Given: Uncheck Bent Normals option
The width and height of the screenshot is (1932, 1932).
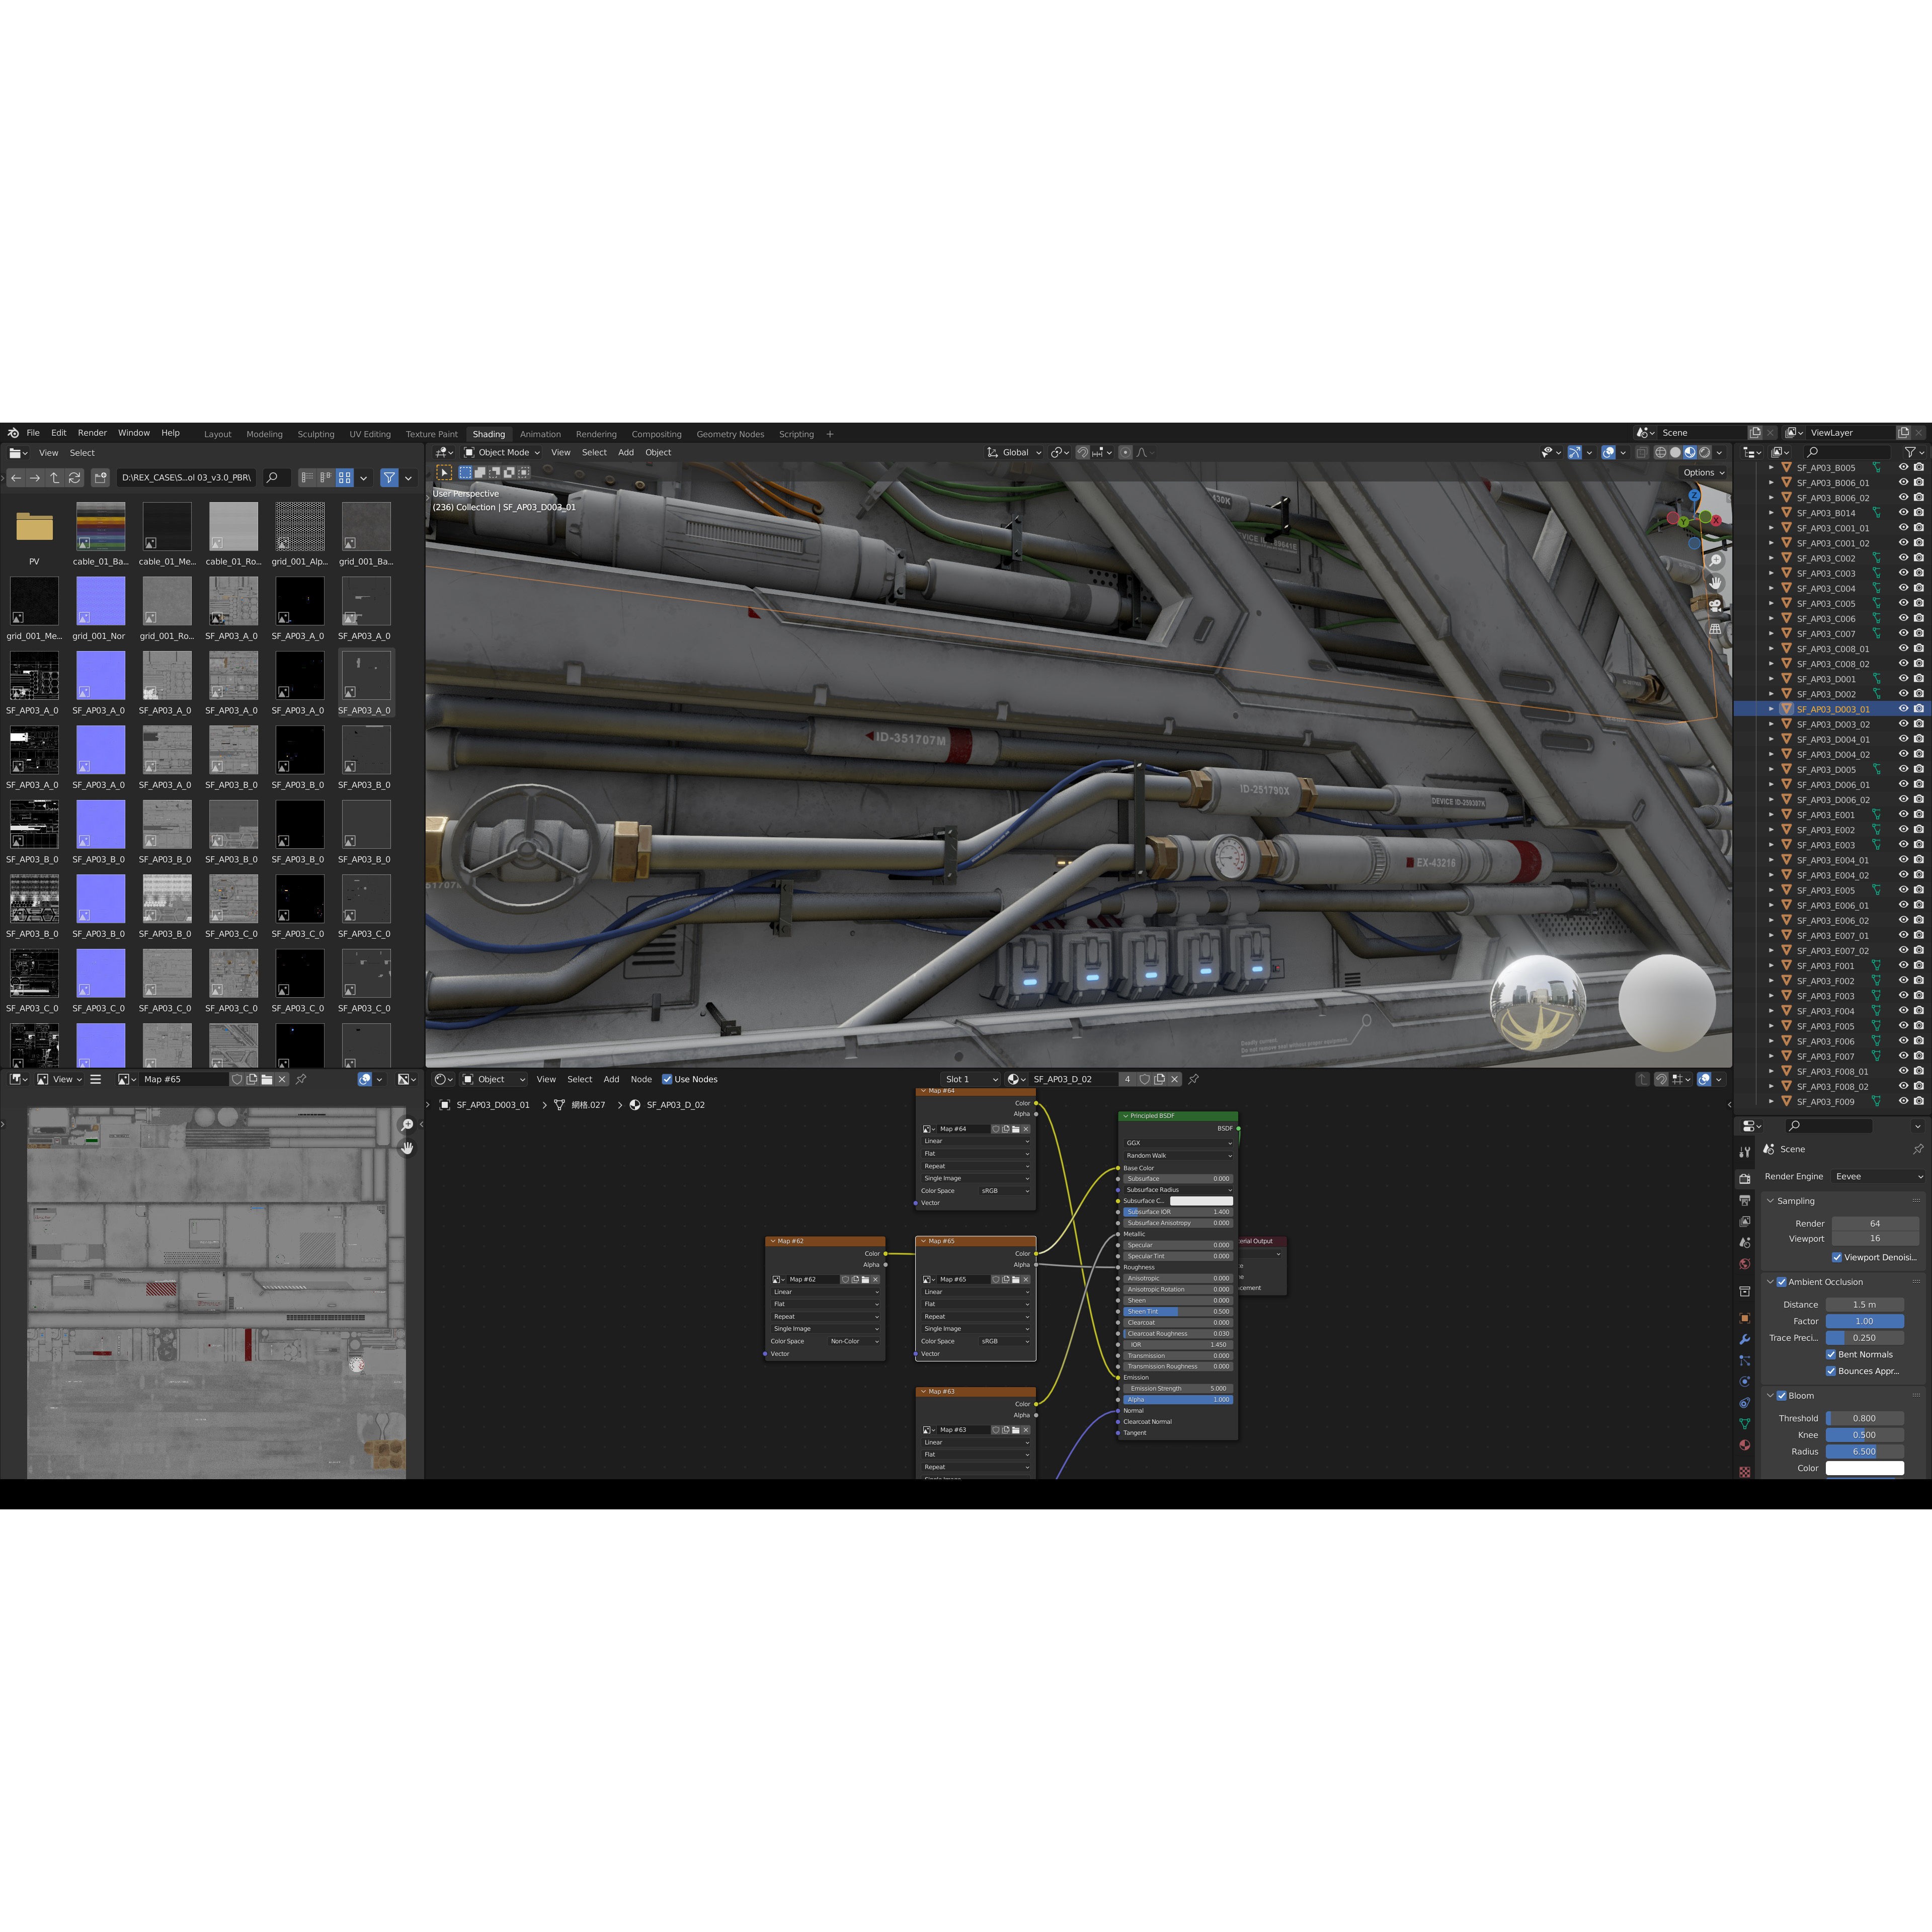Looking at the screenshot, I should tap(1831, 1355).
